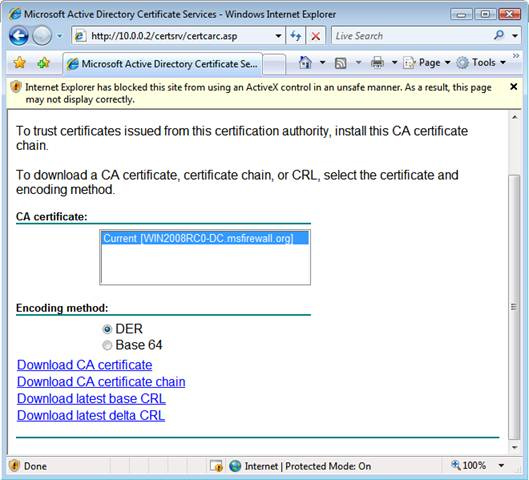This screenshot has width=529, height=480.
Task: Open the blank new tab button
Action: (x=274, y=63)
